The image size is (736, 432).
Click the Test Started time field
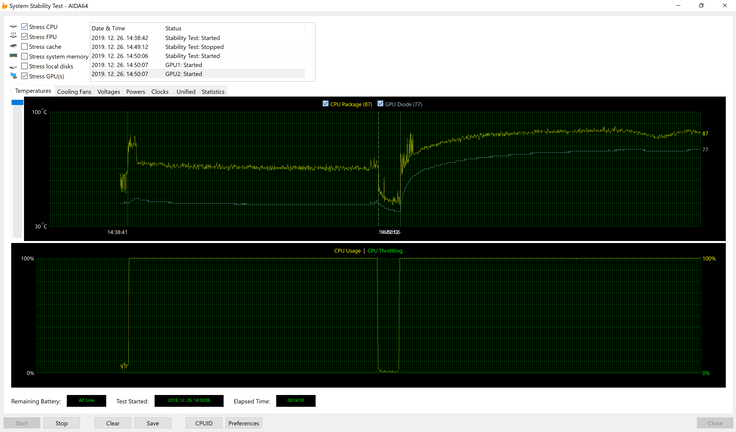point(189,401)
